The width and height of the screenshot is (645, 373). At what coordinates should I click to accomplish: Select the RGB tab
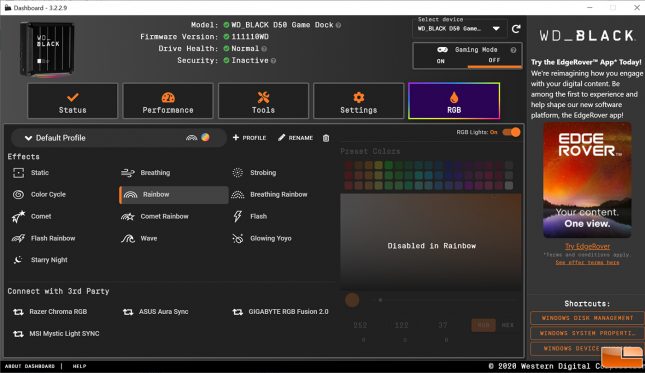[454, 101]
